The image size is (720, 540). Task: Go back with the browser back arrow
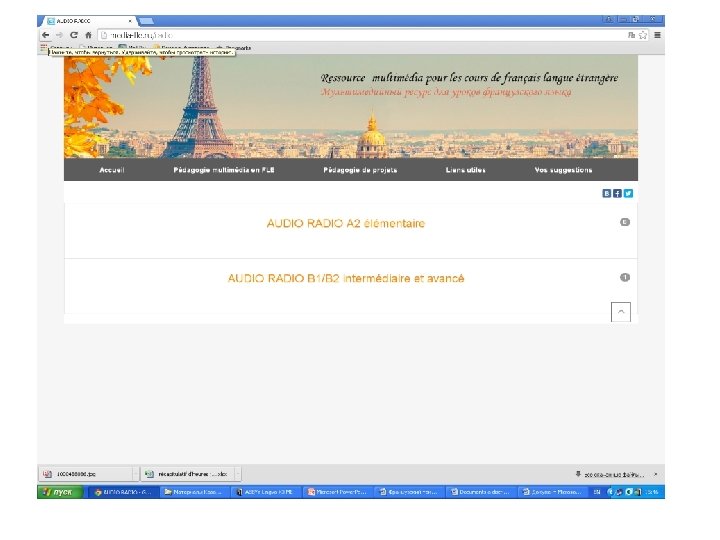(x=45, y=35)
